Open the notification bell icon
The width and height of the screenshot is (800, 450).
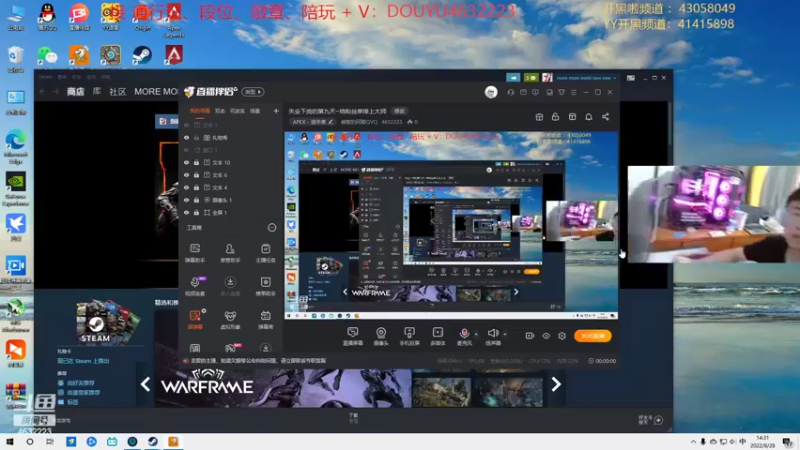coord(589,117)
